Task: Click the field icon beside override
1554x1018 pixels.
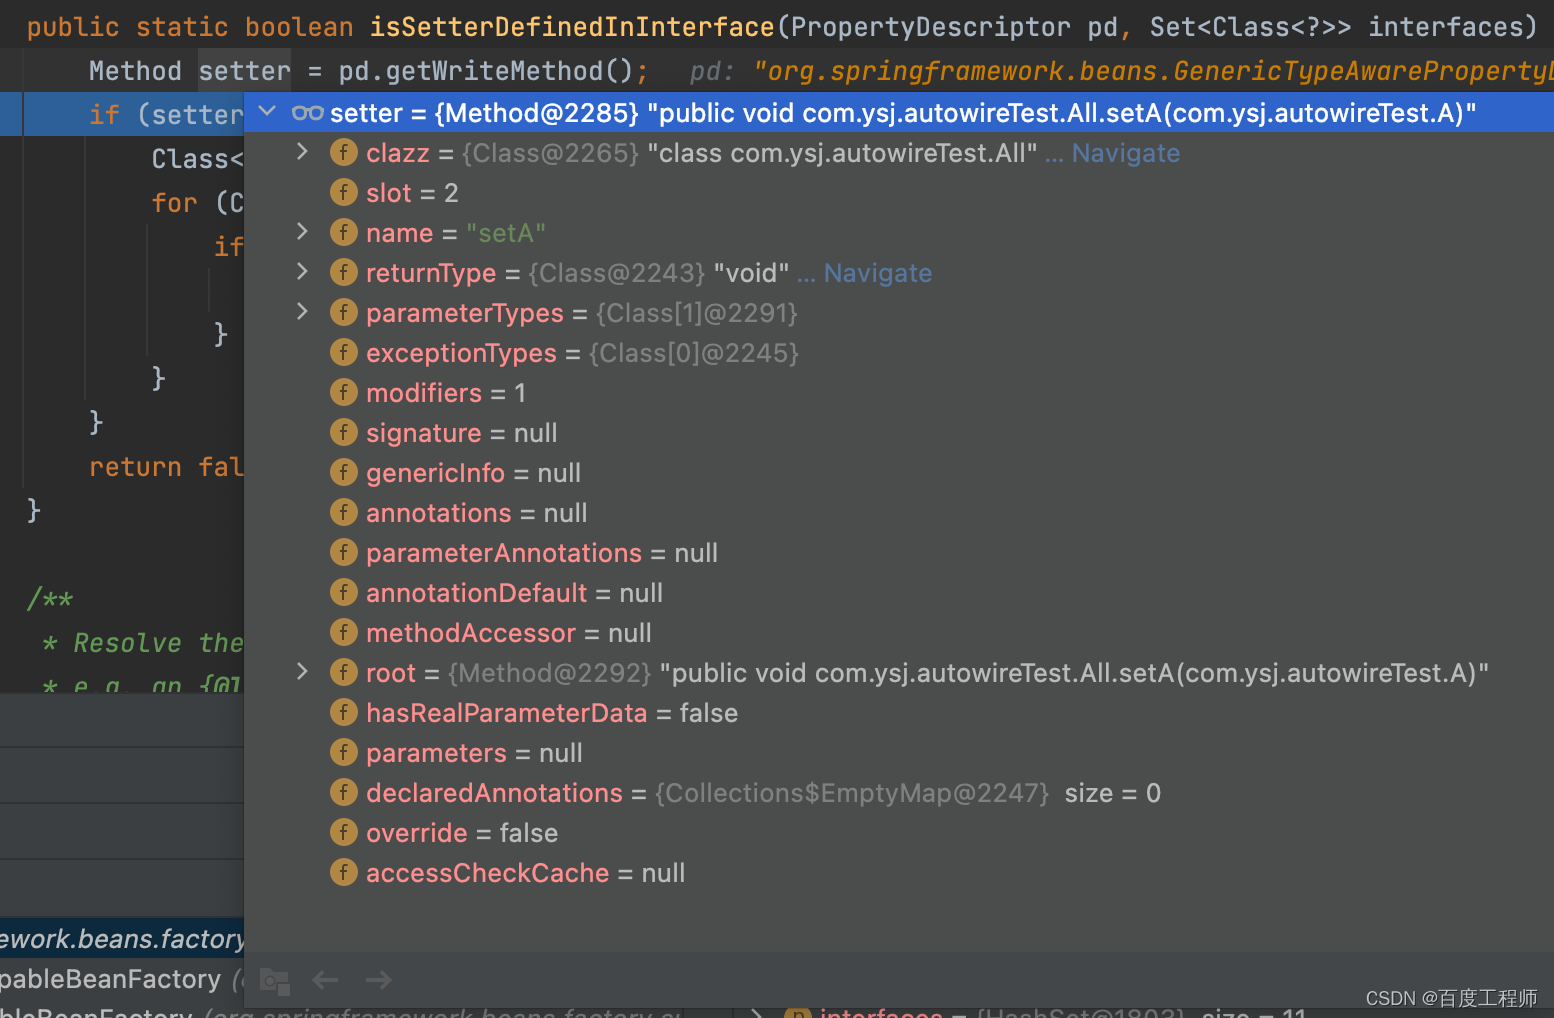Action: 344,833
